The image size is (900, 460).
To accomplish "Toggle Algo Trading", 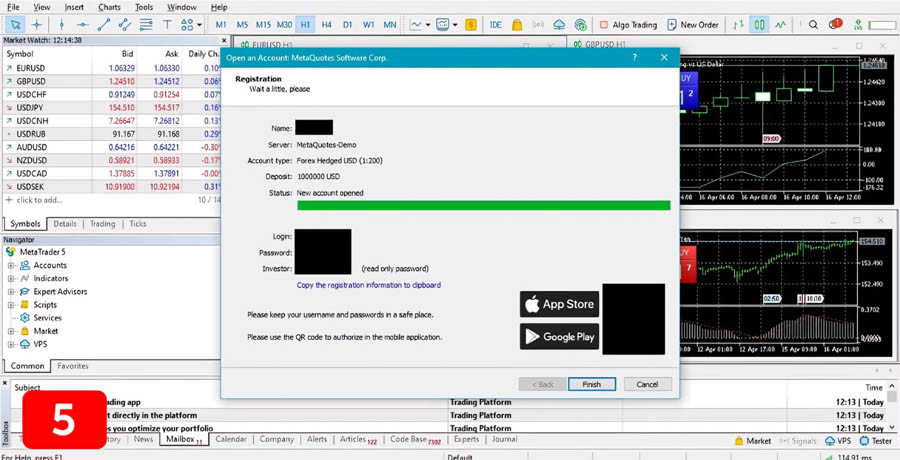I will point(629,25).
